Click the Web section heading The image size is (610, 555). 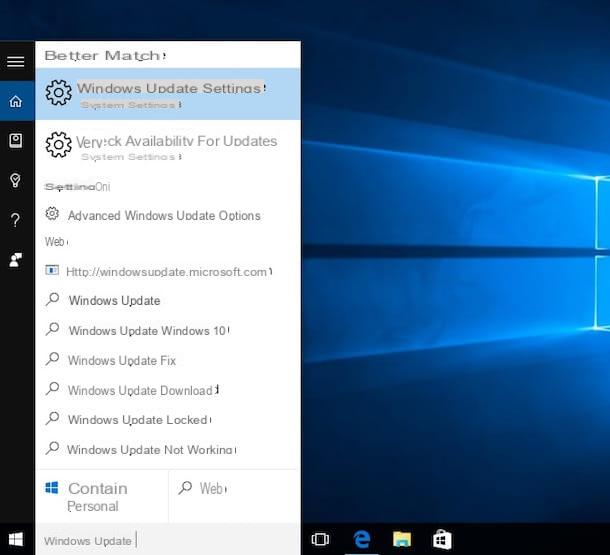57,242
